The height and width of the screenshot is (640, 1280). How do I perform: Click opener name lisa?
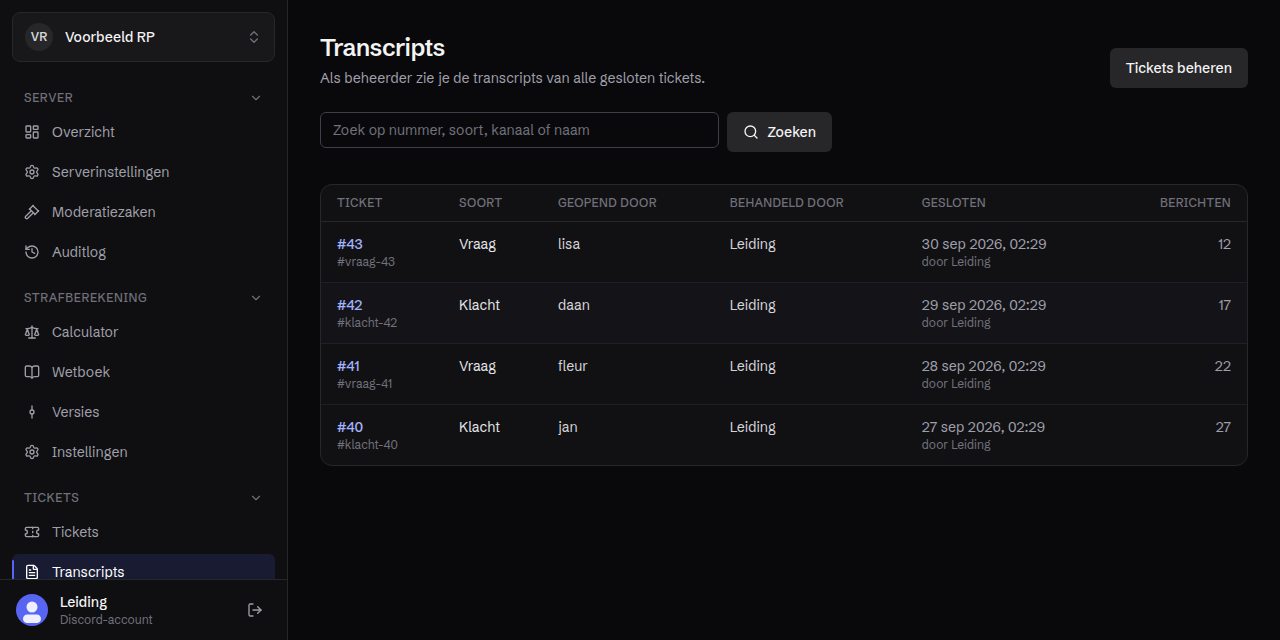pos(569,244)
